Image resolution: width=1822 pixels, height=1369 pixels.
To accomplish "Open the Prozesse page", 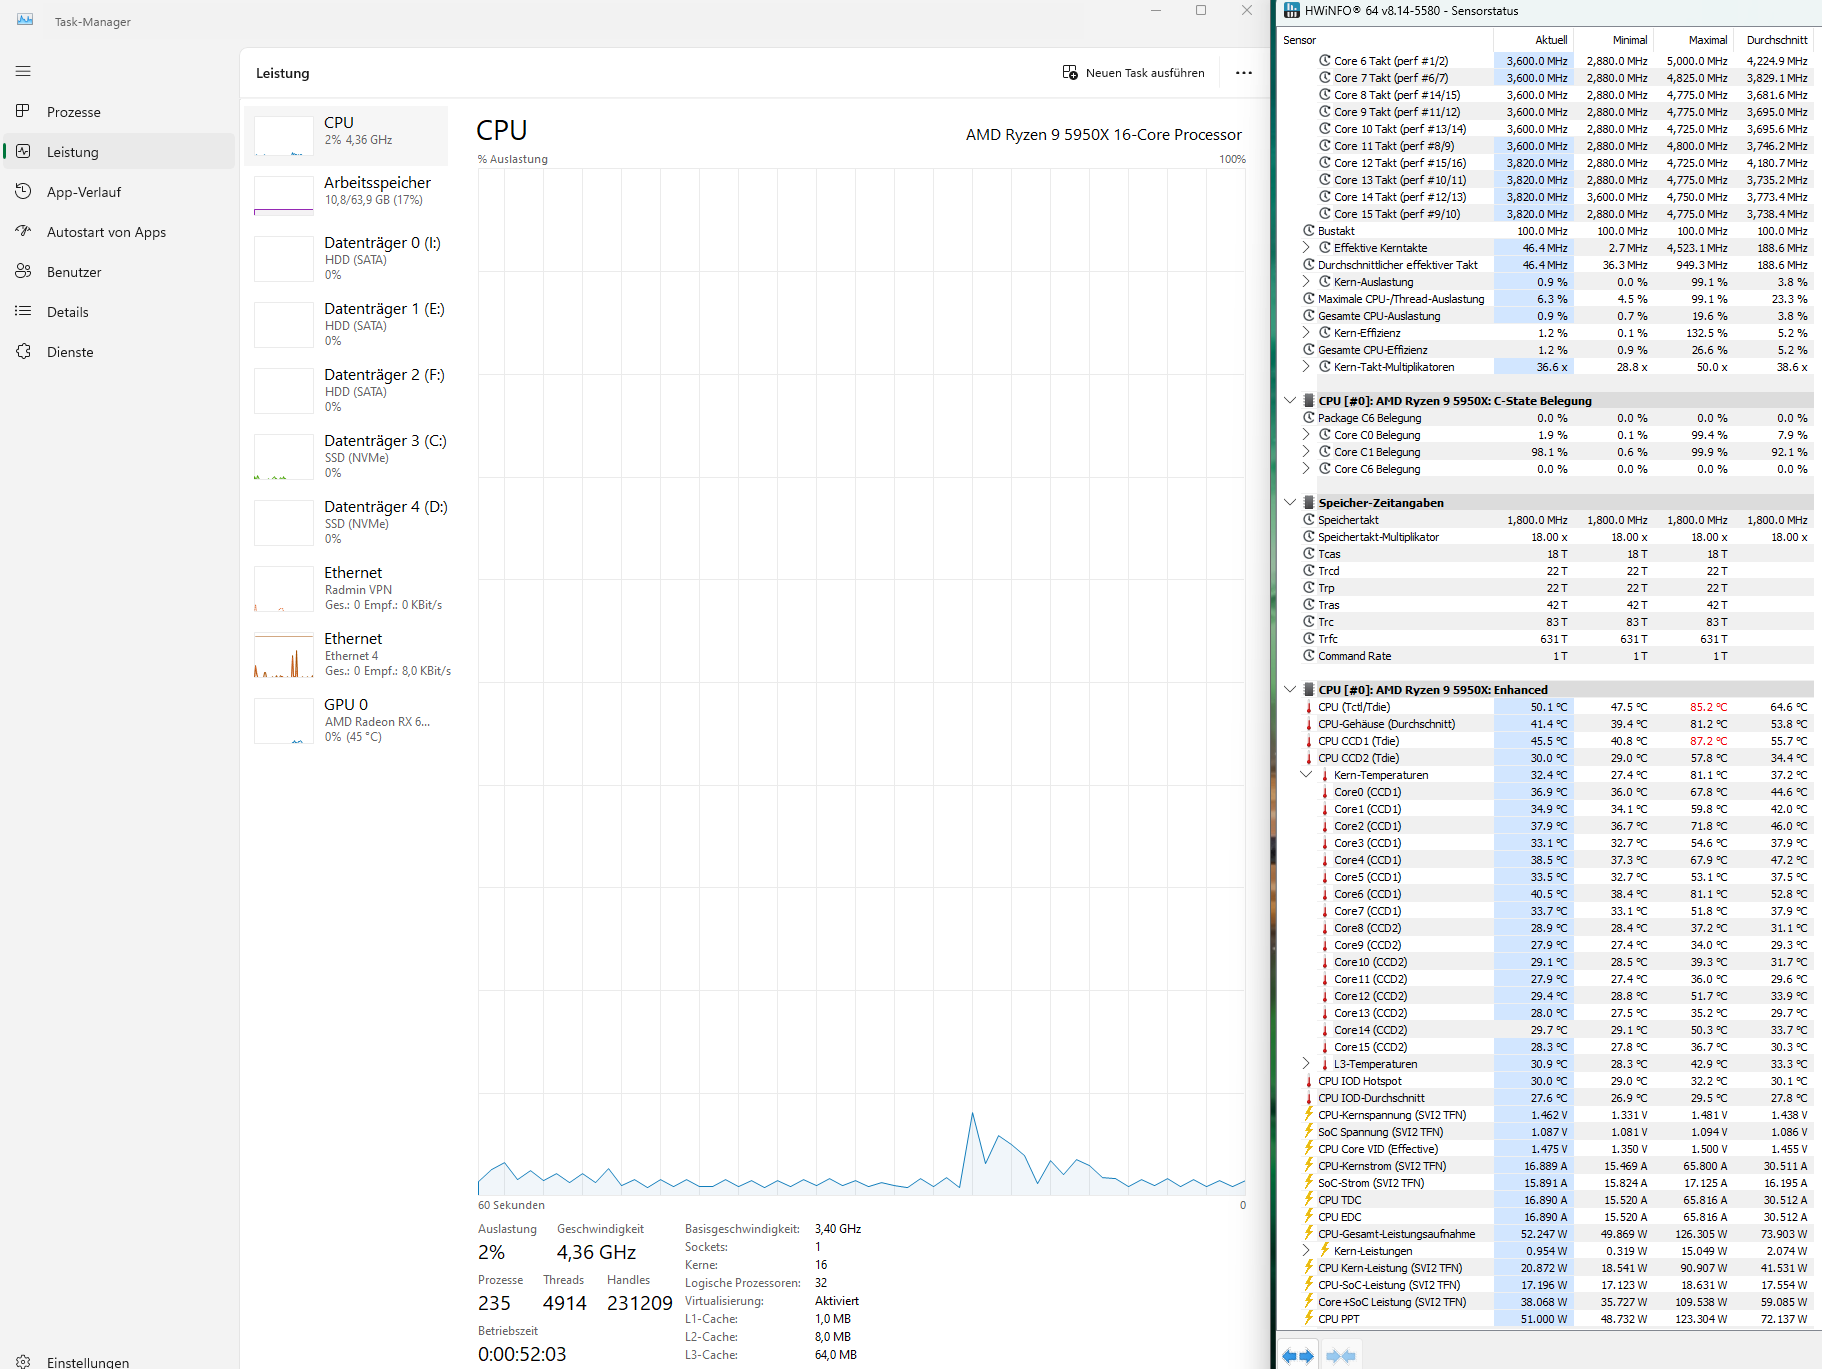I will coord(118,112).
